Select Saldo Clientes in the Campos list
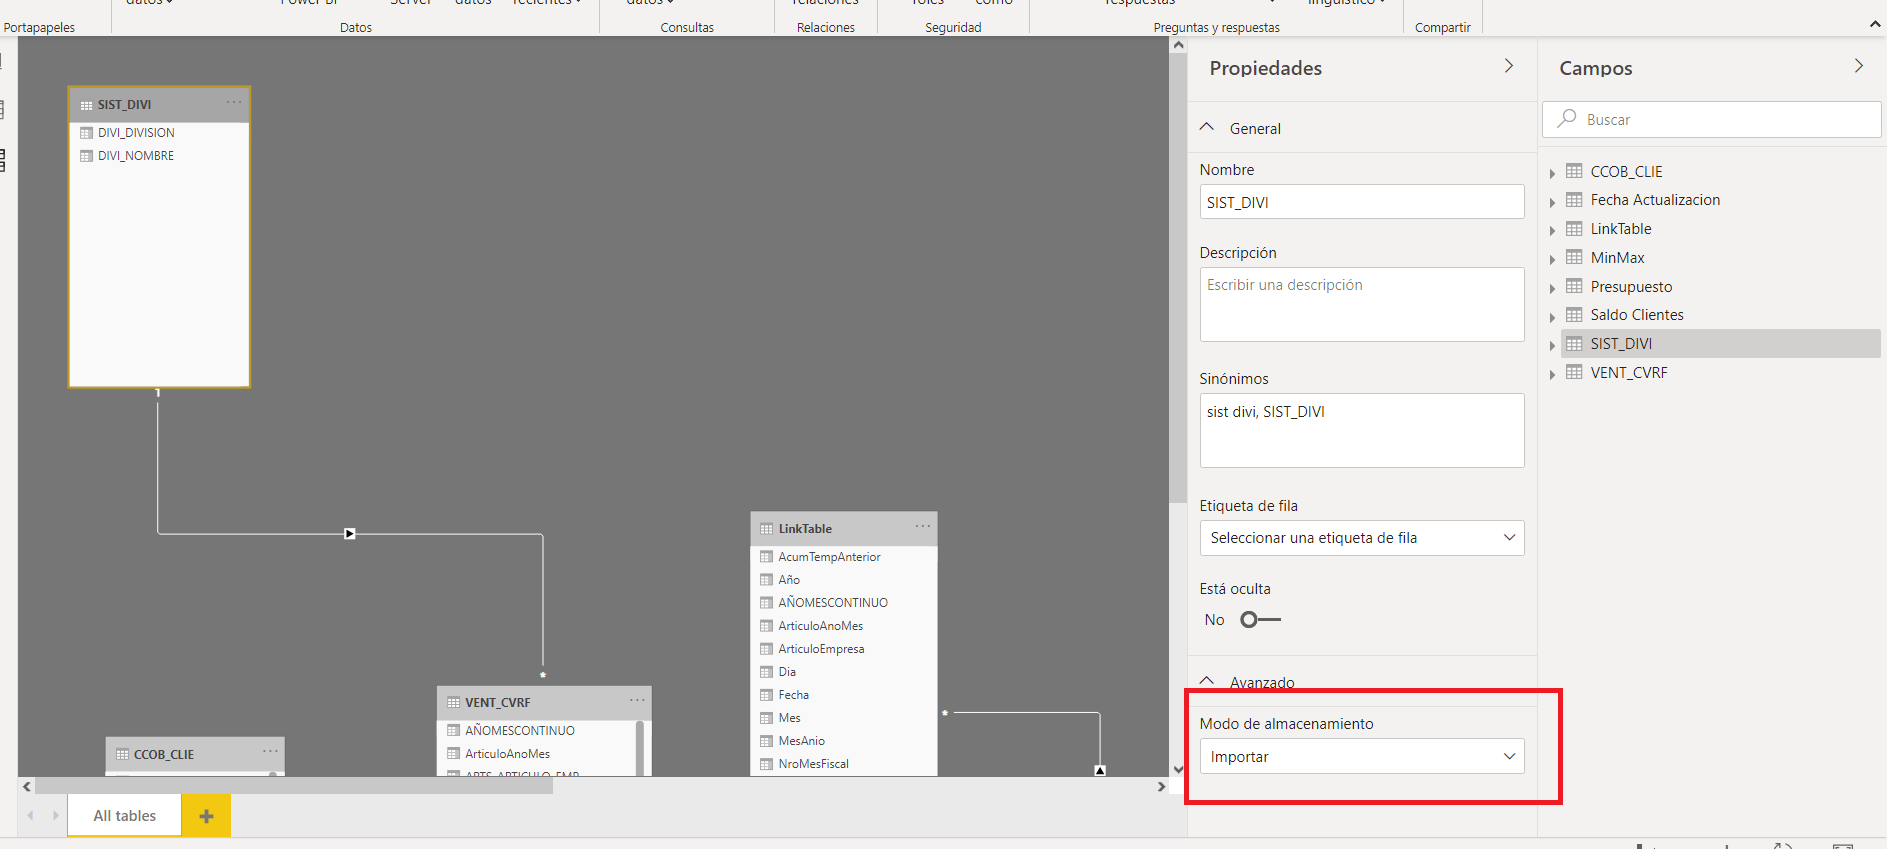The image size is (1887, 849). point(1637,315)
